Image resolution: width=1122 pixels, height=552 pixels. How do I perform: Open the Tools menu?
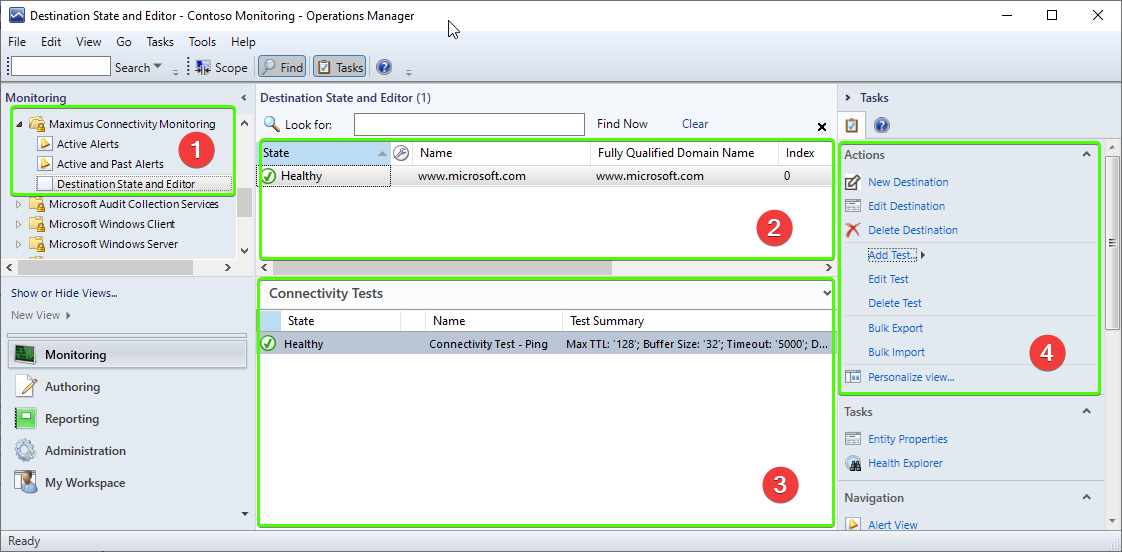(202, 42)
